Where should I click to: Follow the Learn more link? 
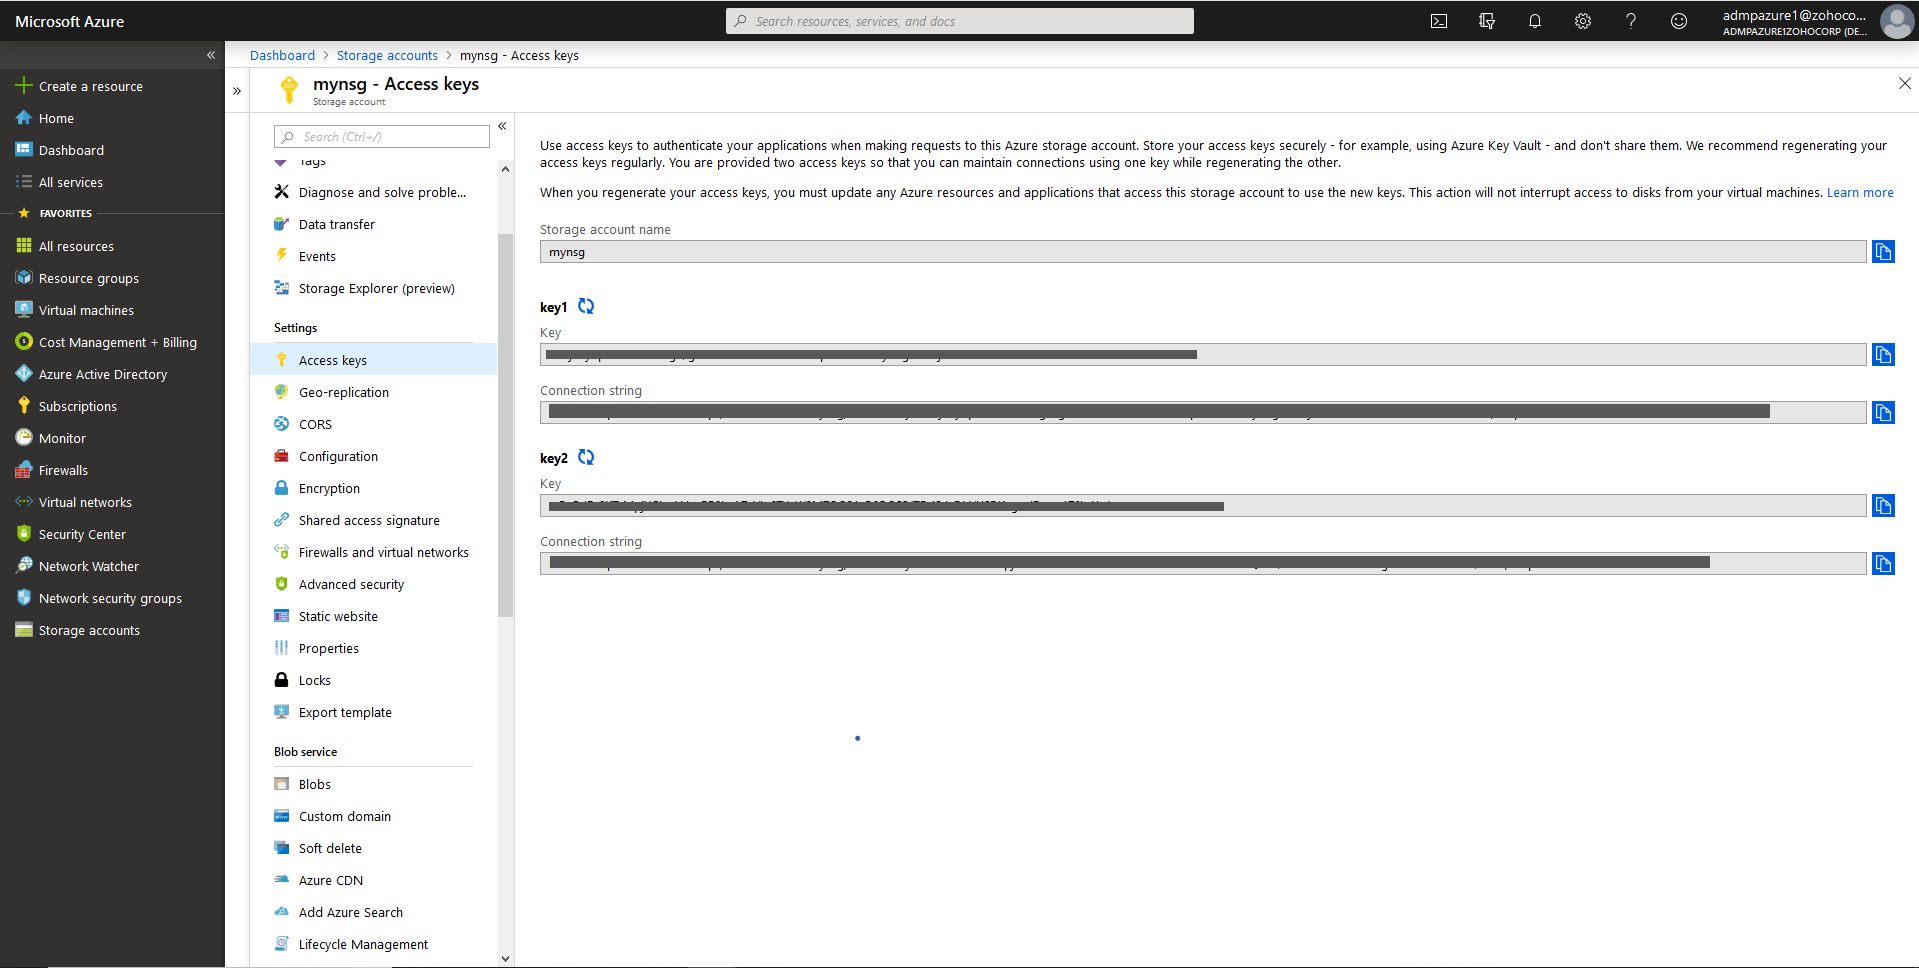(x=1860, y=193)
